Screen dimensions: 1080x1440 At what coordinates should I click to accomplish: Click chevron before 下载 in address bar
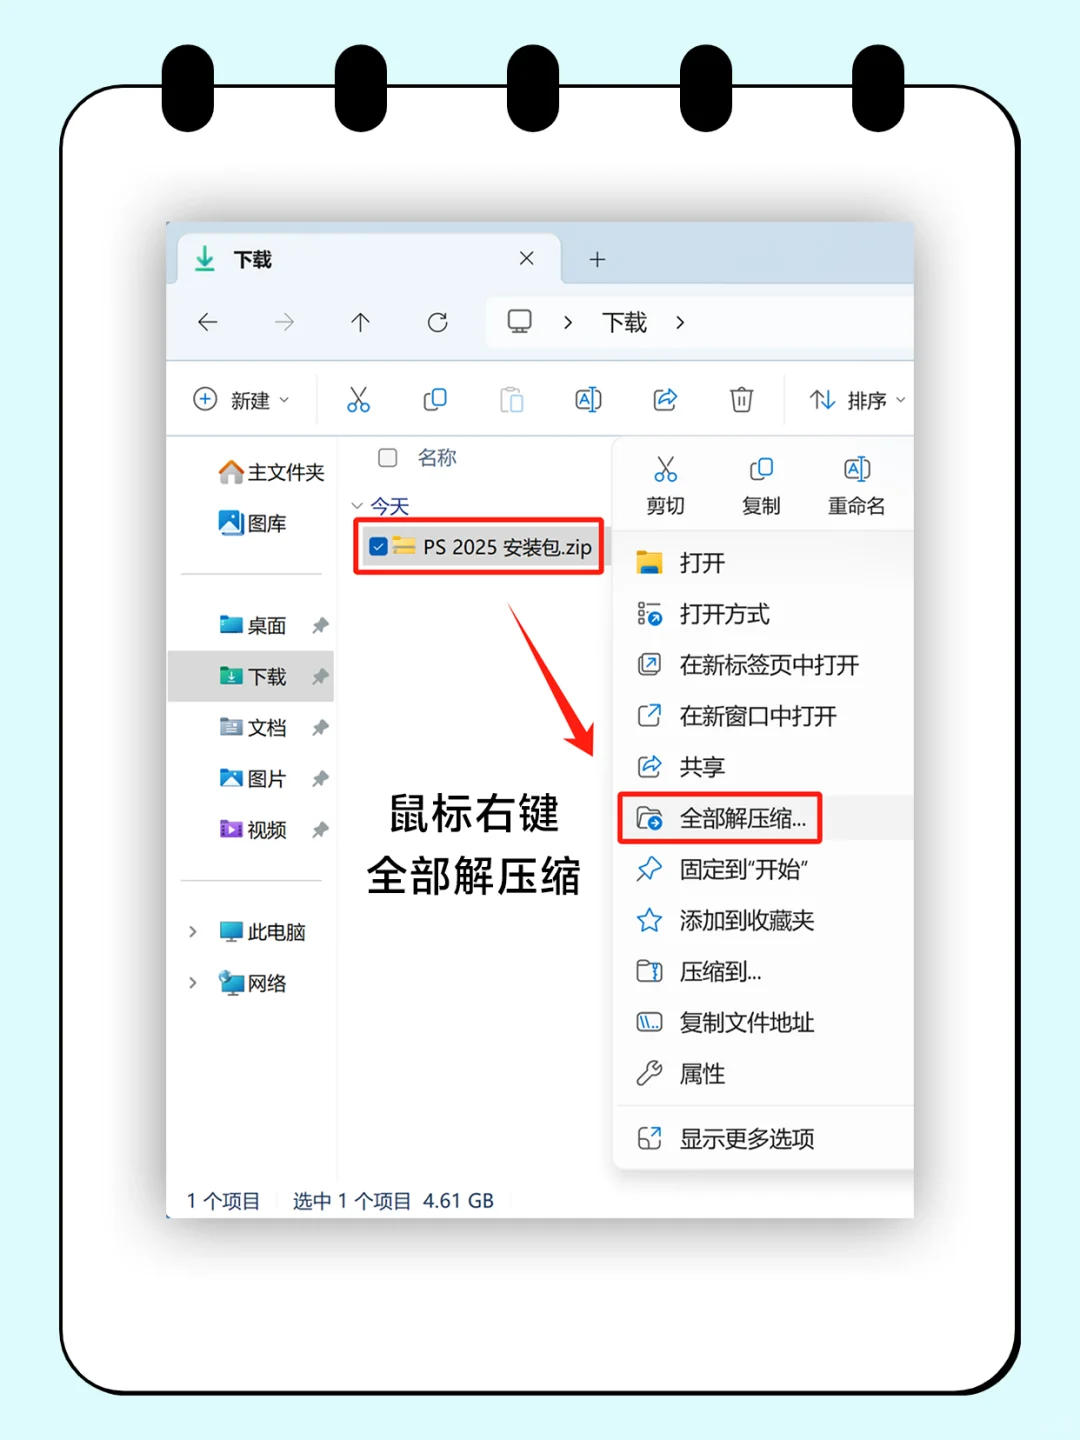pyautogui.click(x=568, y=322)
